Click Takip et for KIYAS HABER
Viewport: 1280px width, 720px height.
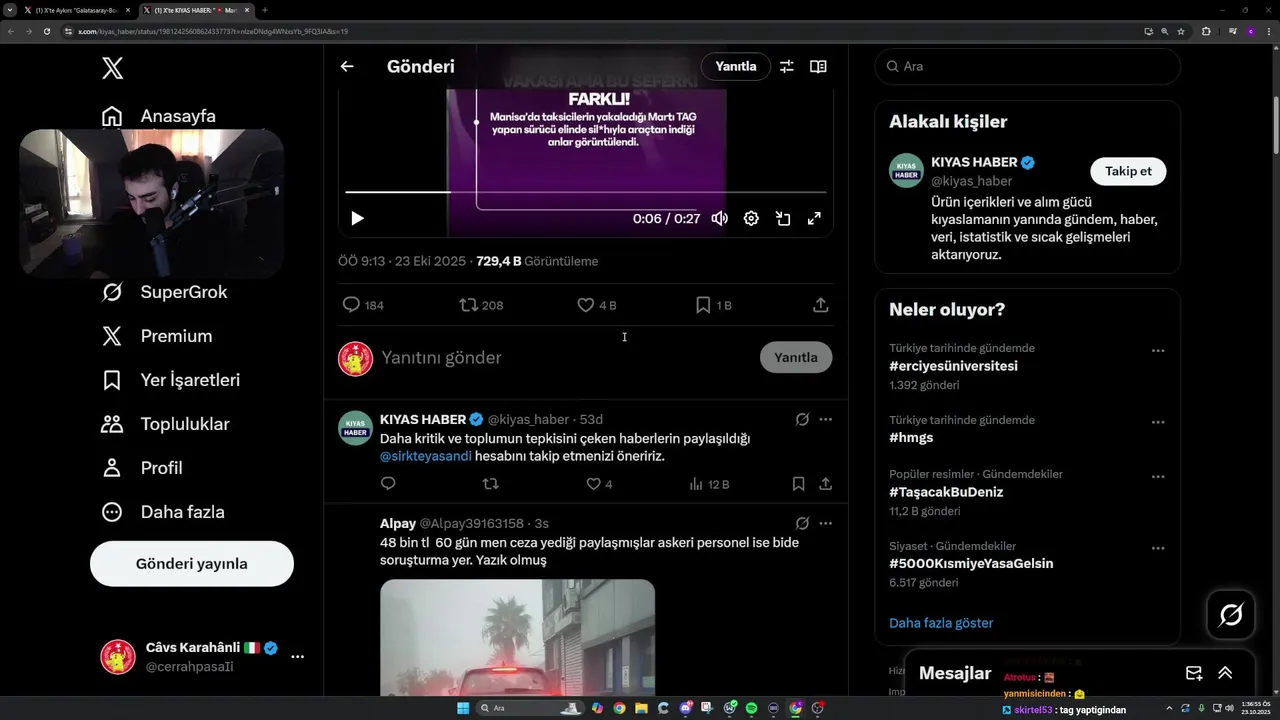click(1128, 171)
